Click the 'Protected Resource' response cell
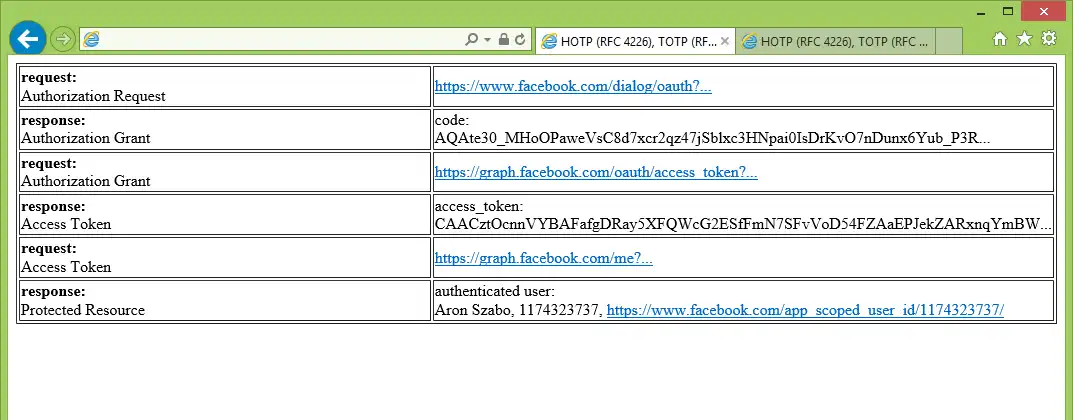The width and height of the screenshot is (1073, 420). (224, 301)
